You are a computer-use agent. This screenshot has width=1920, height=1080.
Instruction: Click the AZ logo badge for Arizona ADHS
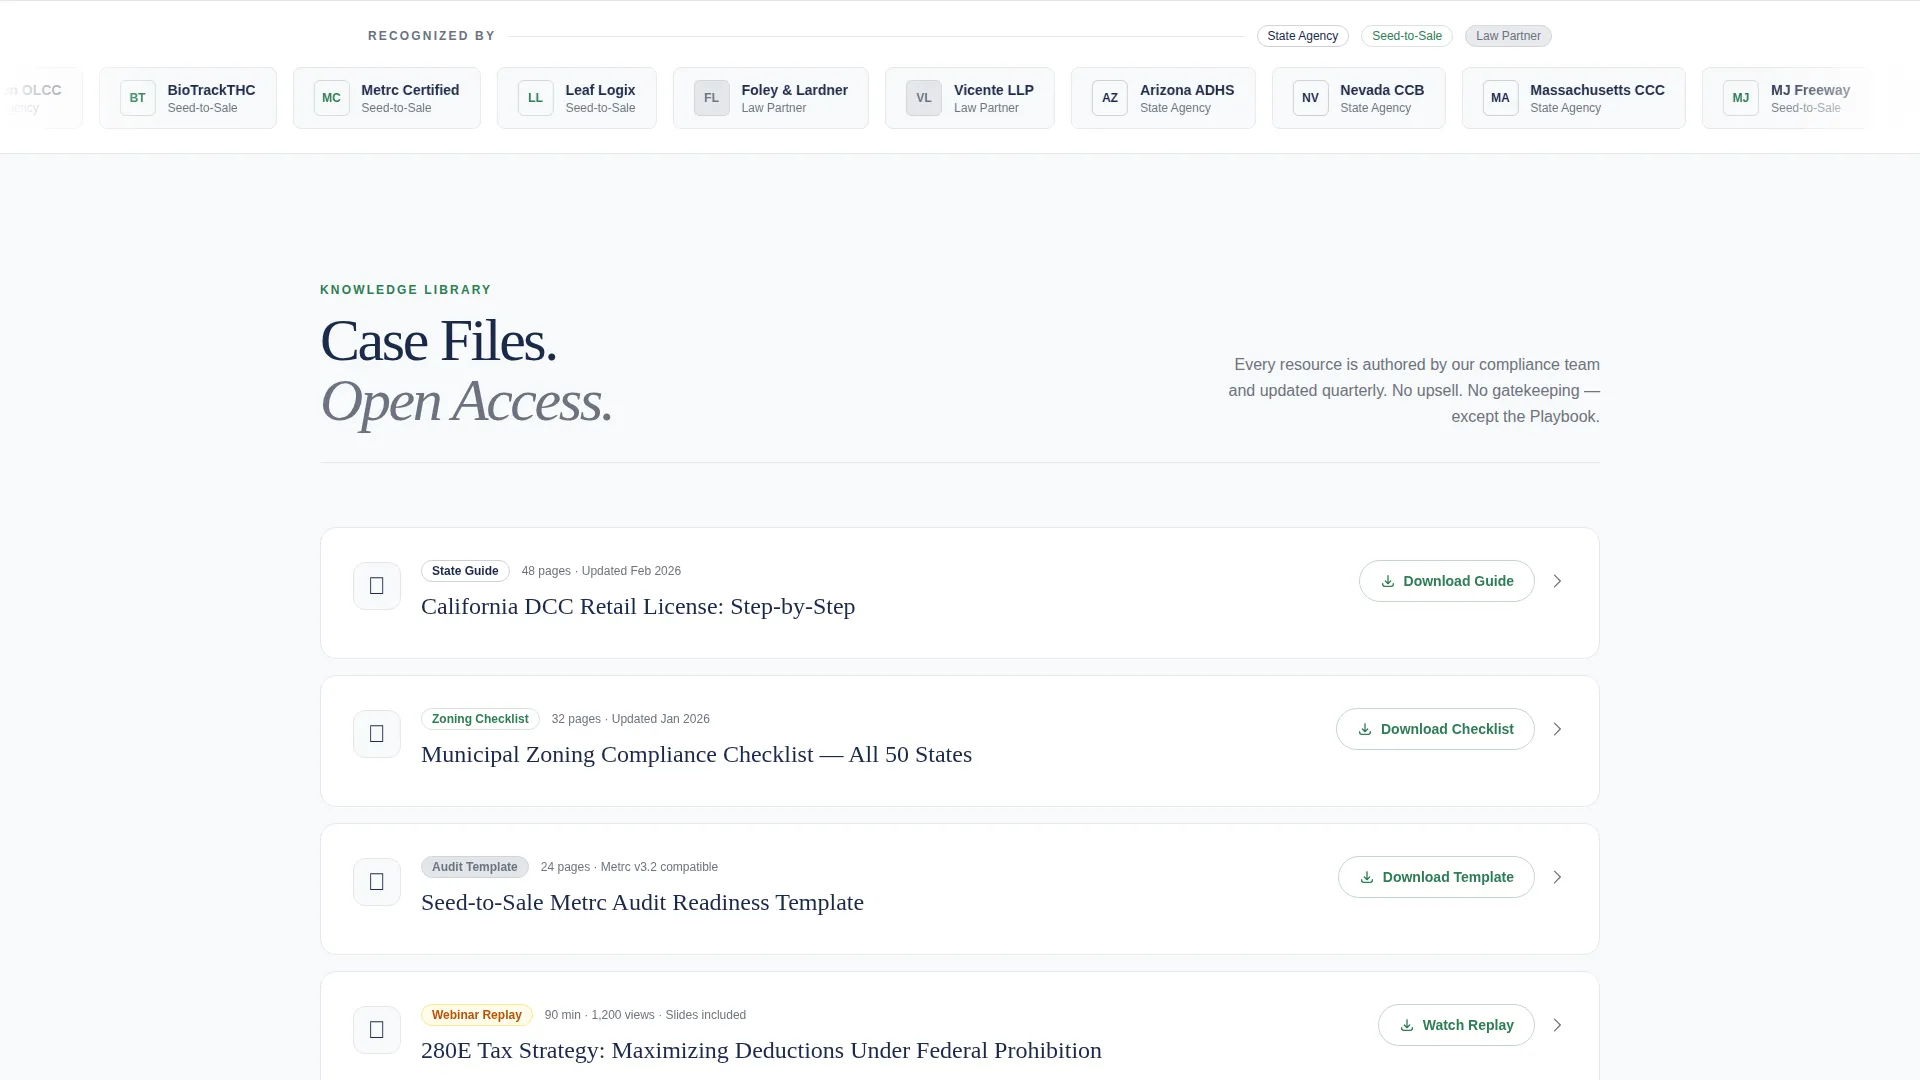coord(1110,98)
